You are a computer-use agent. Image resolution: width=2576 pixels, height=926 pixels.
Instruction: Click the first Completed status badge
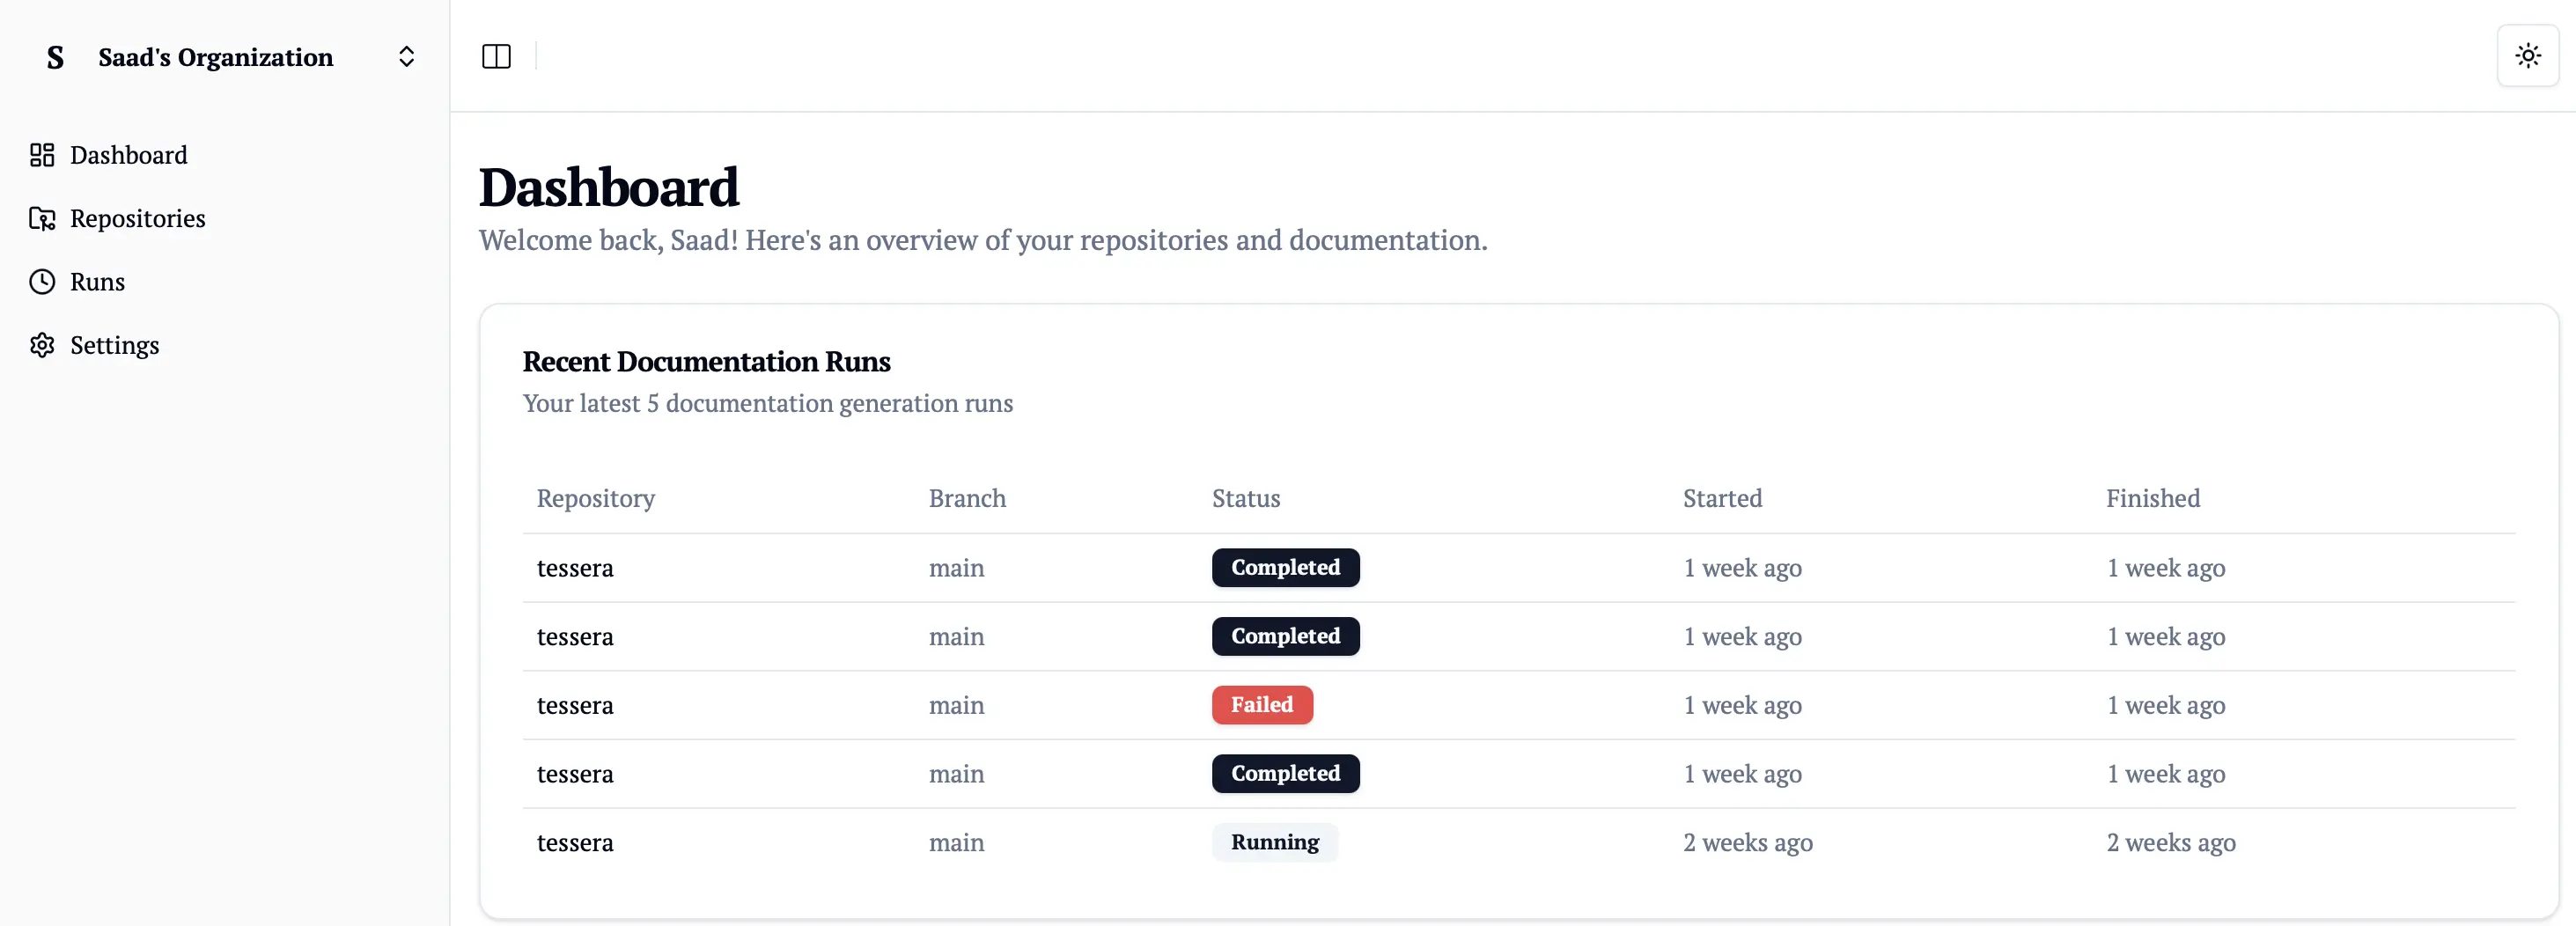coord(1285,568)
